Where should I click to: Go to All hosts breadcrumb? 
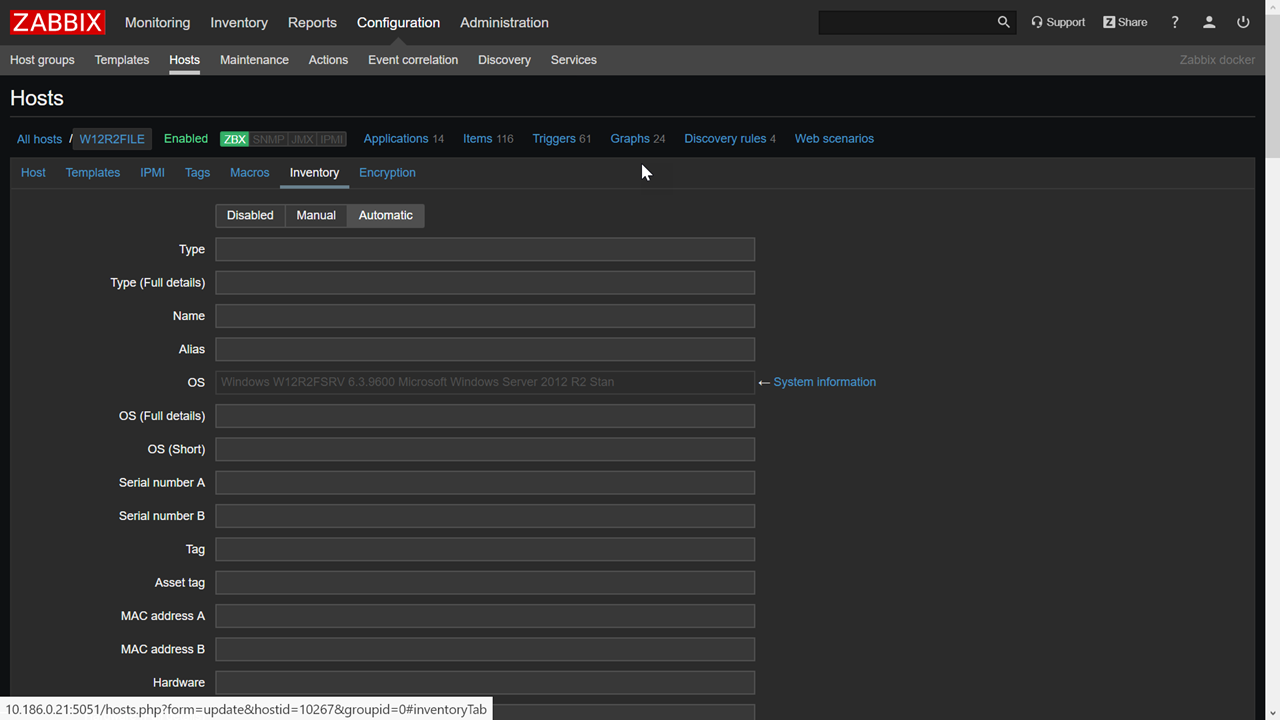[39, 139]
